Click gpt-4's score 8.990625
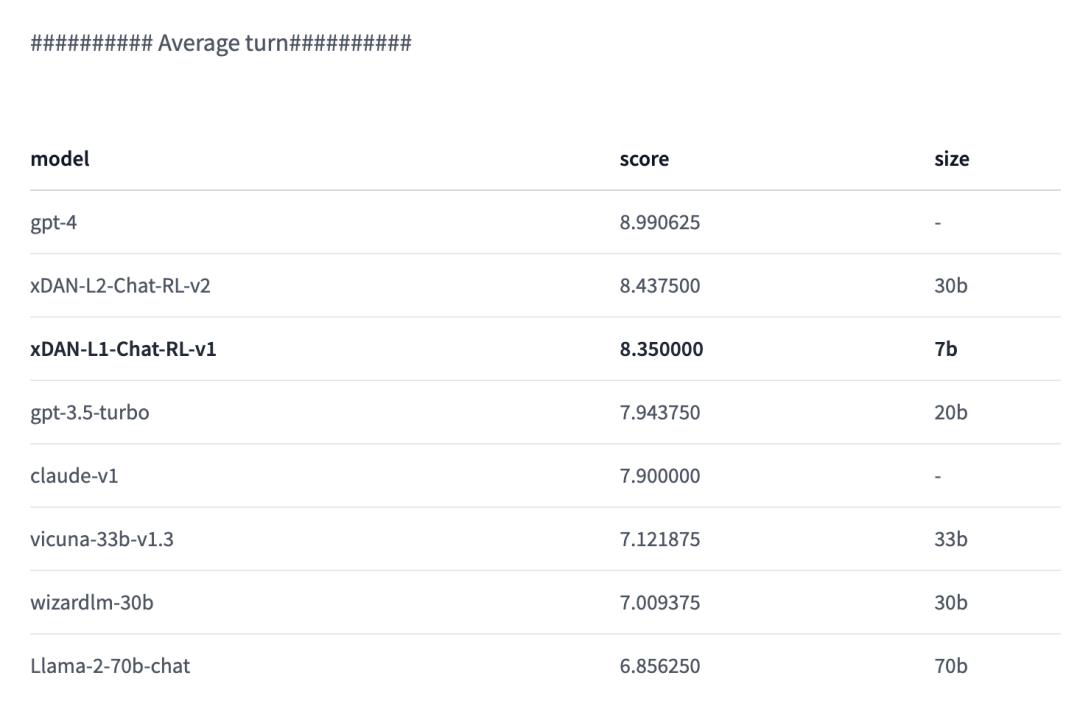This screenshot has width=1080, height=712. click(660, 222)
